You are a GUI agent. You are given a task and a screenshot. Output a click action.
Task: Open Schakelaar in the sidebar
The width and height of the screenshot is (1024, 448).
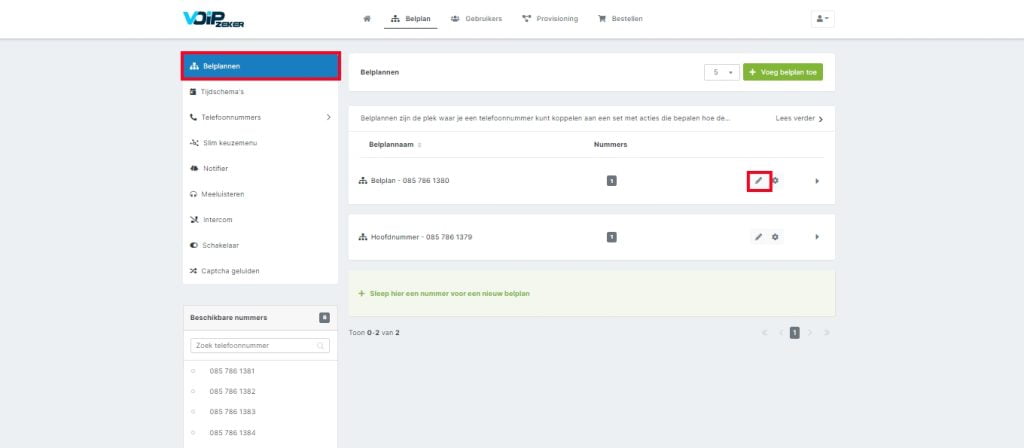[261, 246]
